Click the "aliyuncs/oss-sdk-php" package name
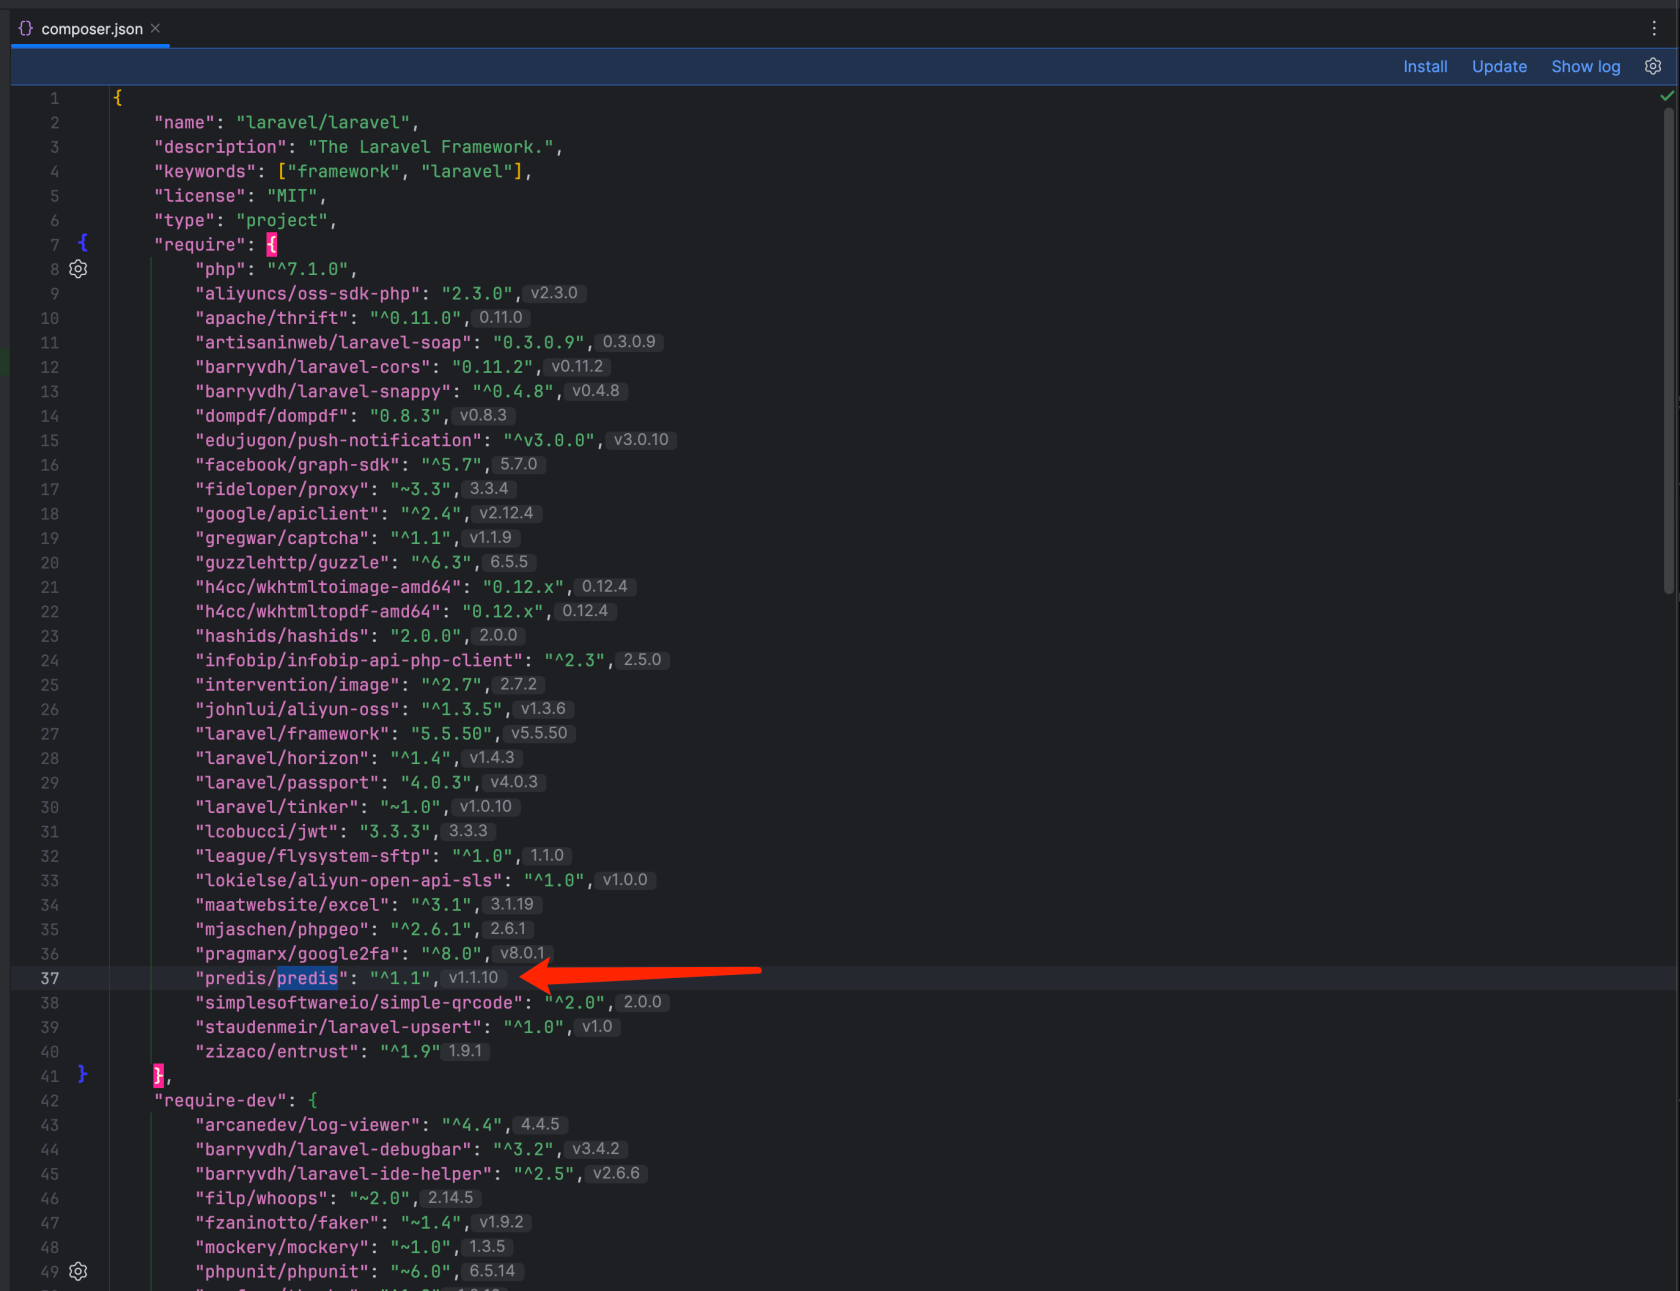Screen dimensions: 1680x1291 [307, 293]
